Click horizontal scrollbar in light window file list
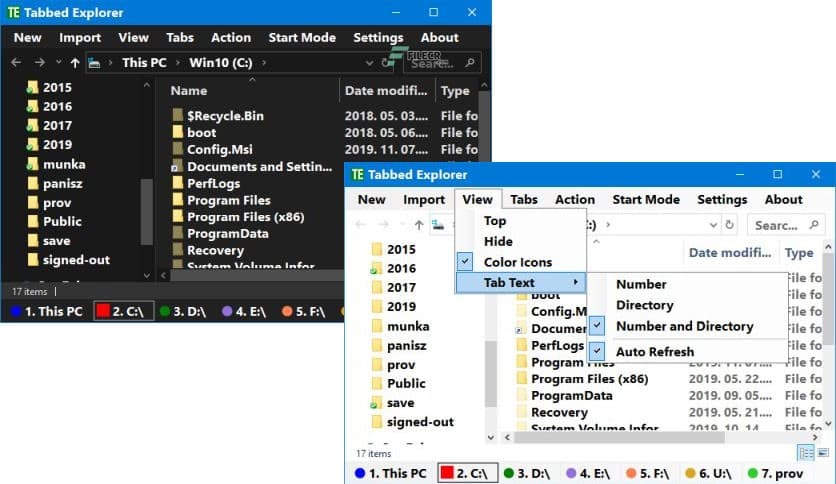This screenshot has height=484, width=836. pos(618,437)
